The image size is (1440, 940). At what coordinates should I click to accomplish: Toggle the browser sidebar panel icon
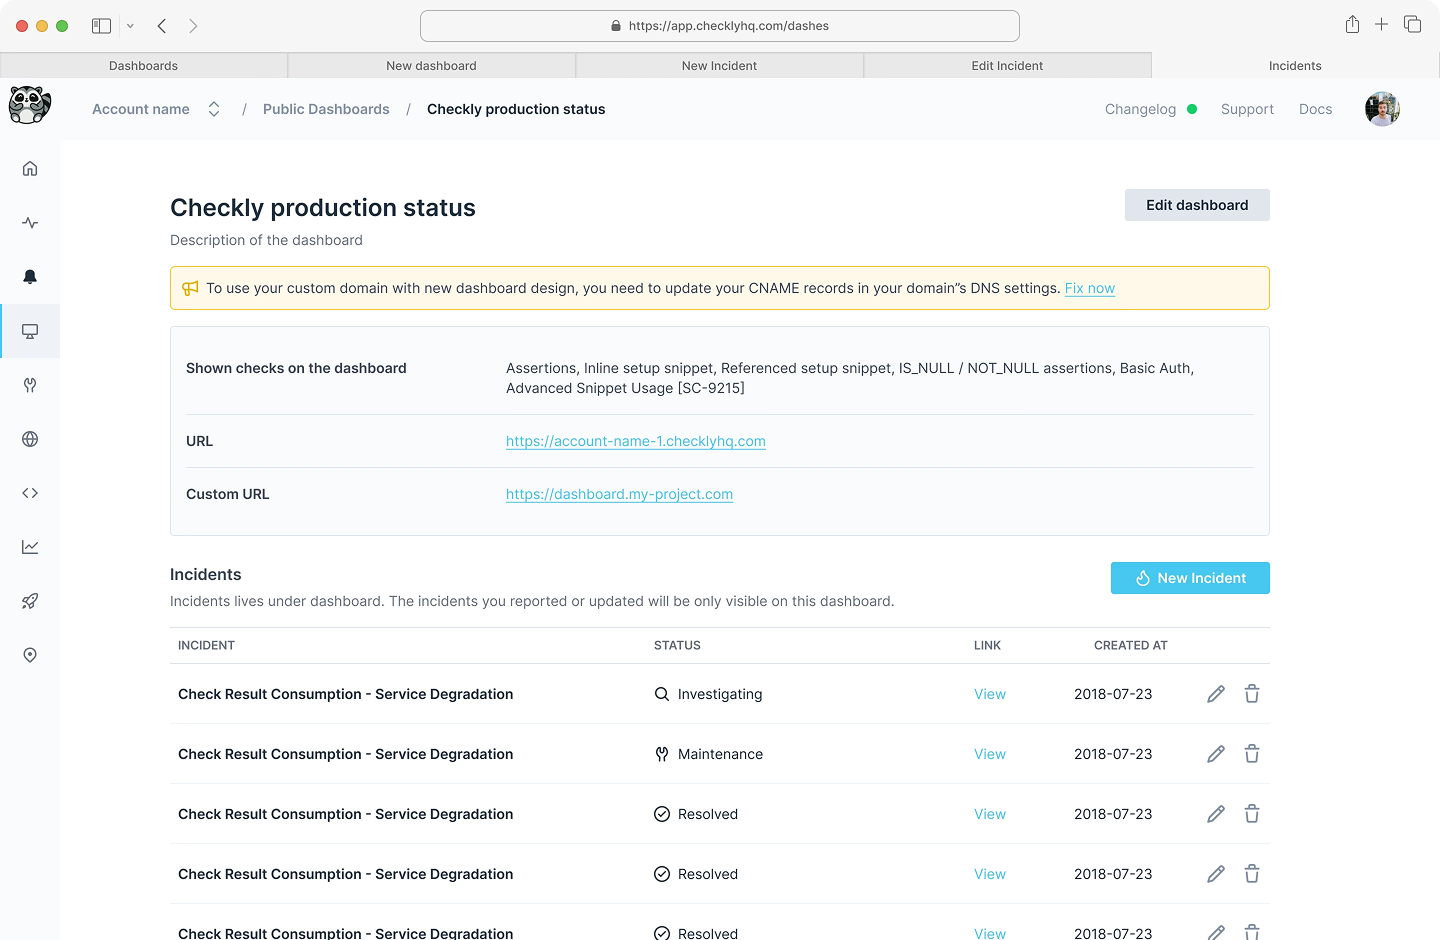tap(101, 26)
